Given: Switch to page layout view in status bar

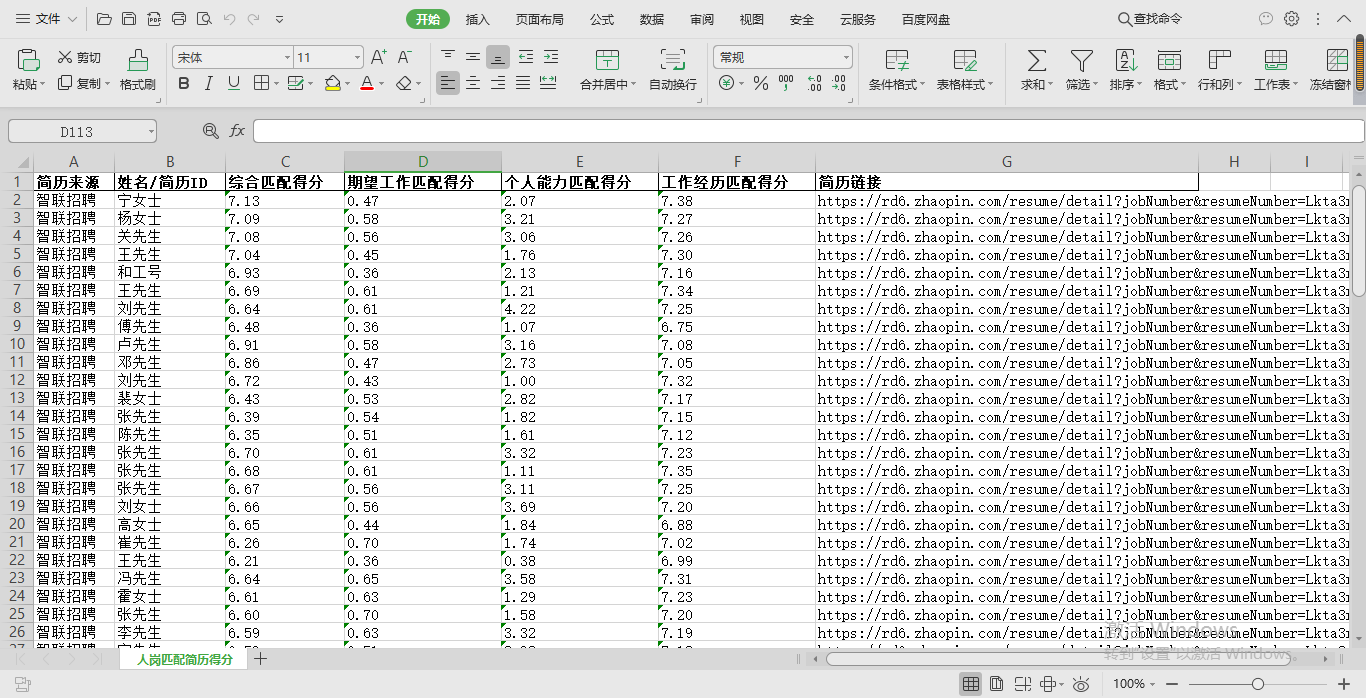Looking at the screenshot, I should [997, 684].
